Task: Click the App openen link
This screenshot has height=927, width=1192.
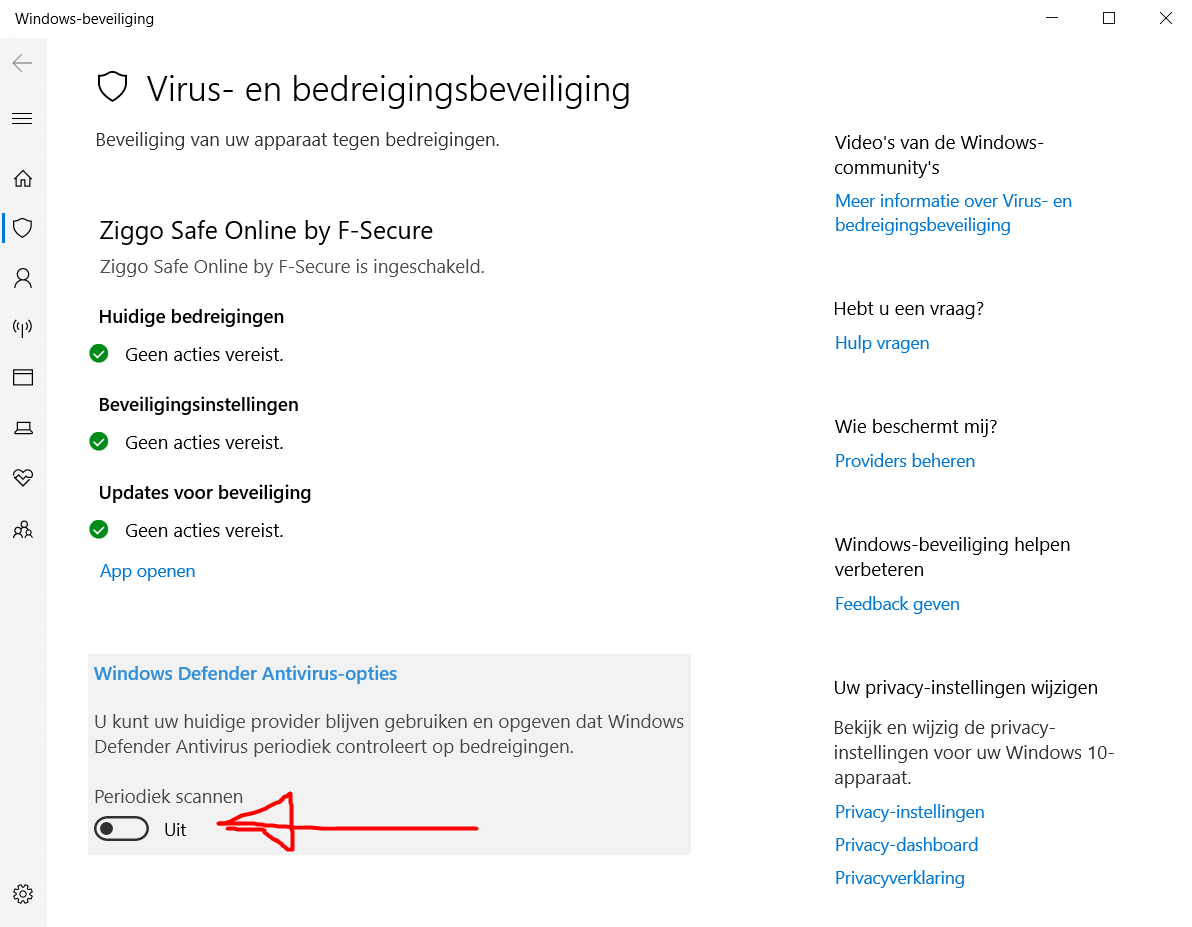Action: 147,571
